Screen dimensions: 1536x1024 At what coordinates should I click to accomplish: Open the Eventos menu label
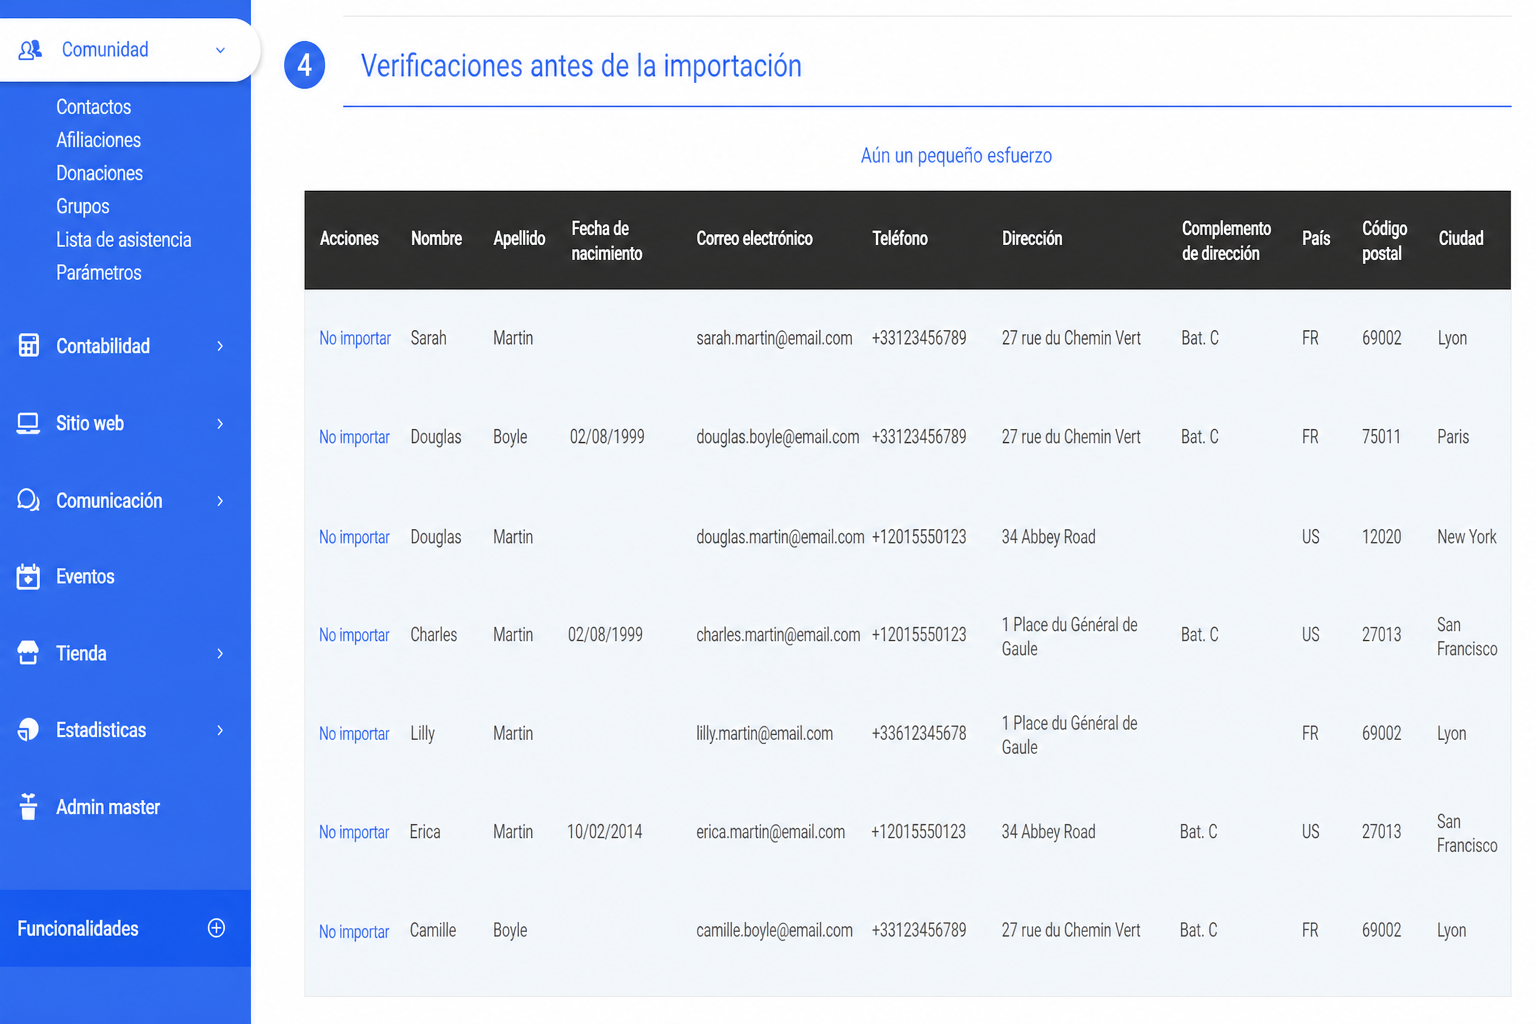click(x=85, y=577)
